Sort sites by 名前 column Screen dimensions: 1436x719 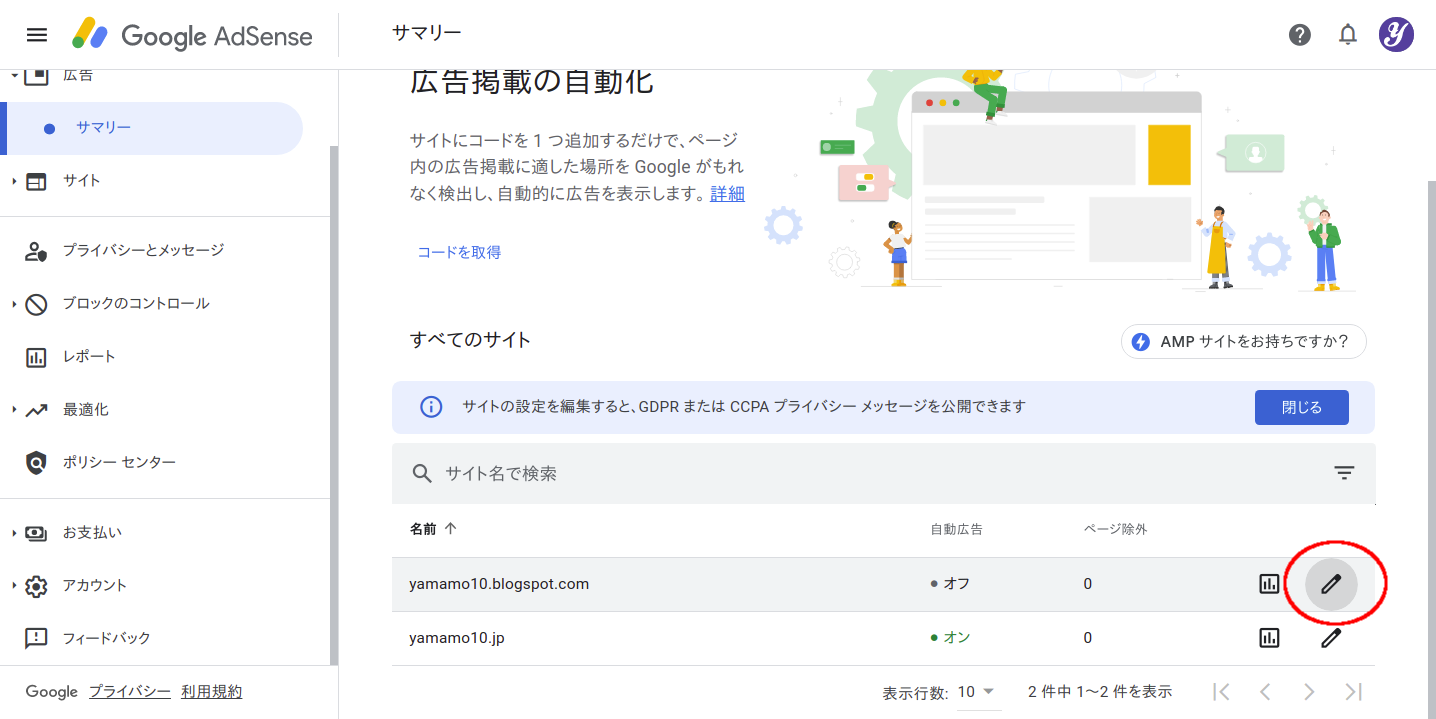click(x=433, y=529)
